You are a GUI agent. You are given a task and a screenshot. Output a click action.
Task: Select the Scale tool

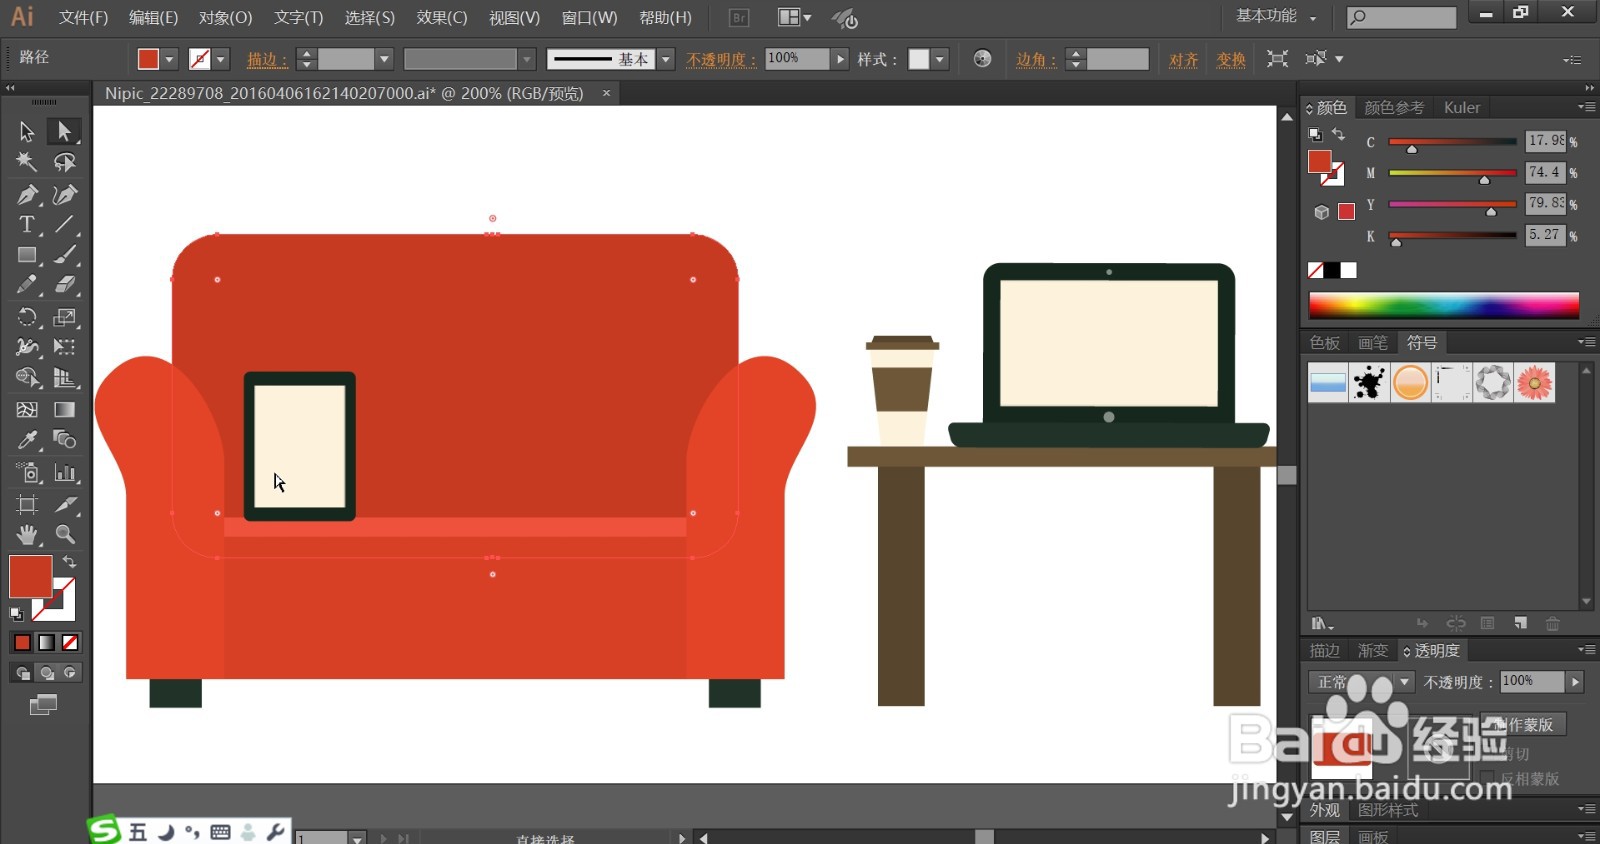tap(65, 317)
